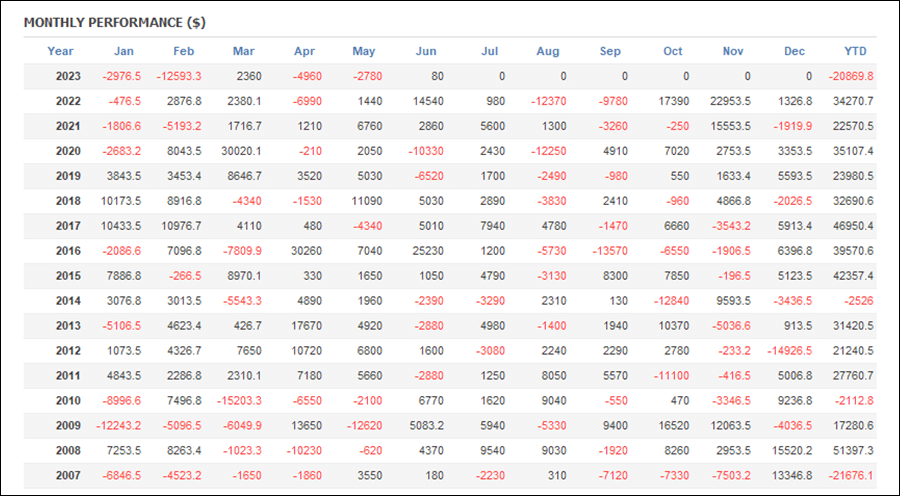
Task: Click the 2011 October value -11100
Action: (x=671, y=376)
